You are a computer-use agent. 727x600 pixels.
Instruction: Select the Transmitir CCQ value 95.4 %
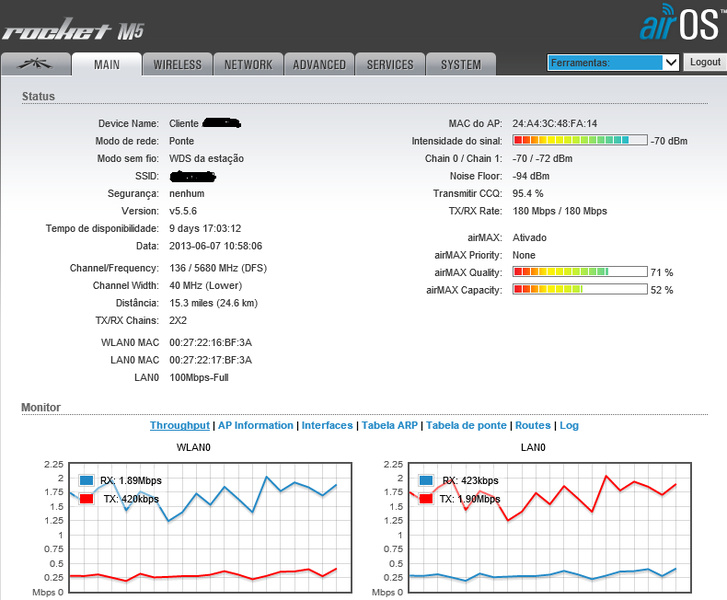click(528, 193)
